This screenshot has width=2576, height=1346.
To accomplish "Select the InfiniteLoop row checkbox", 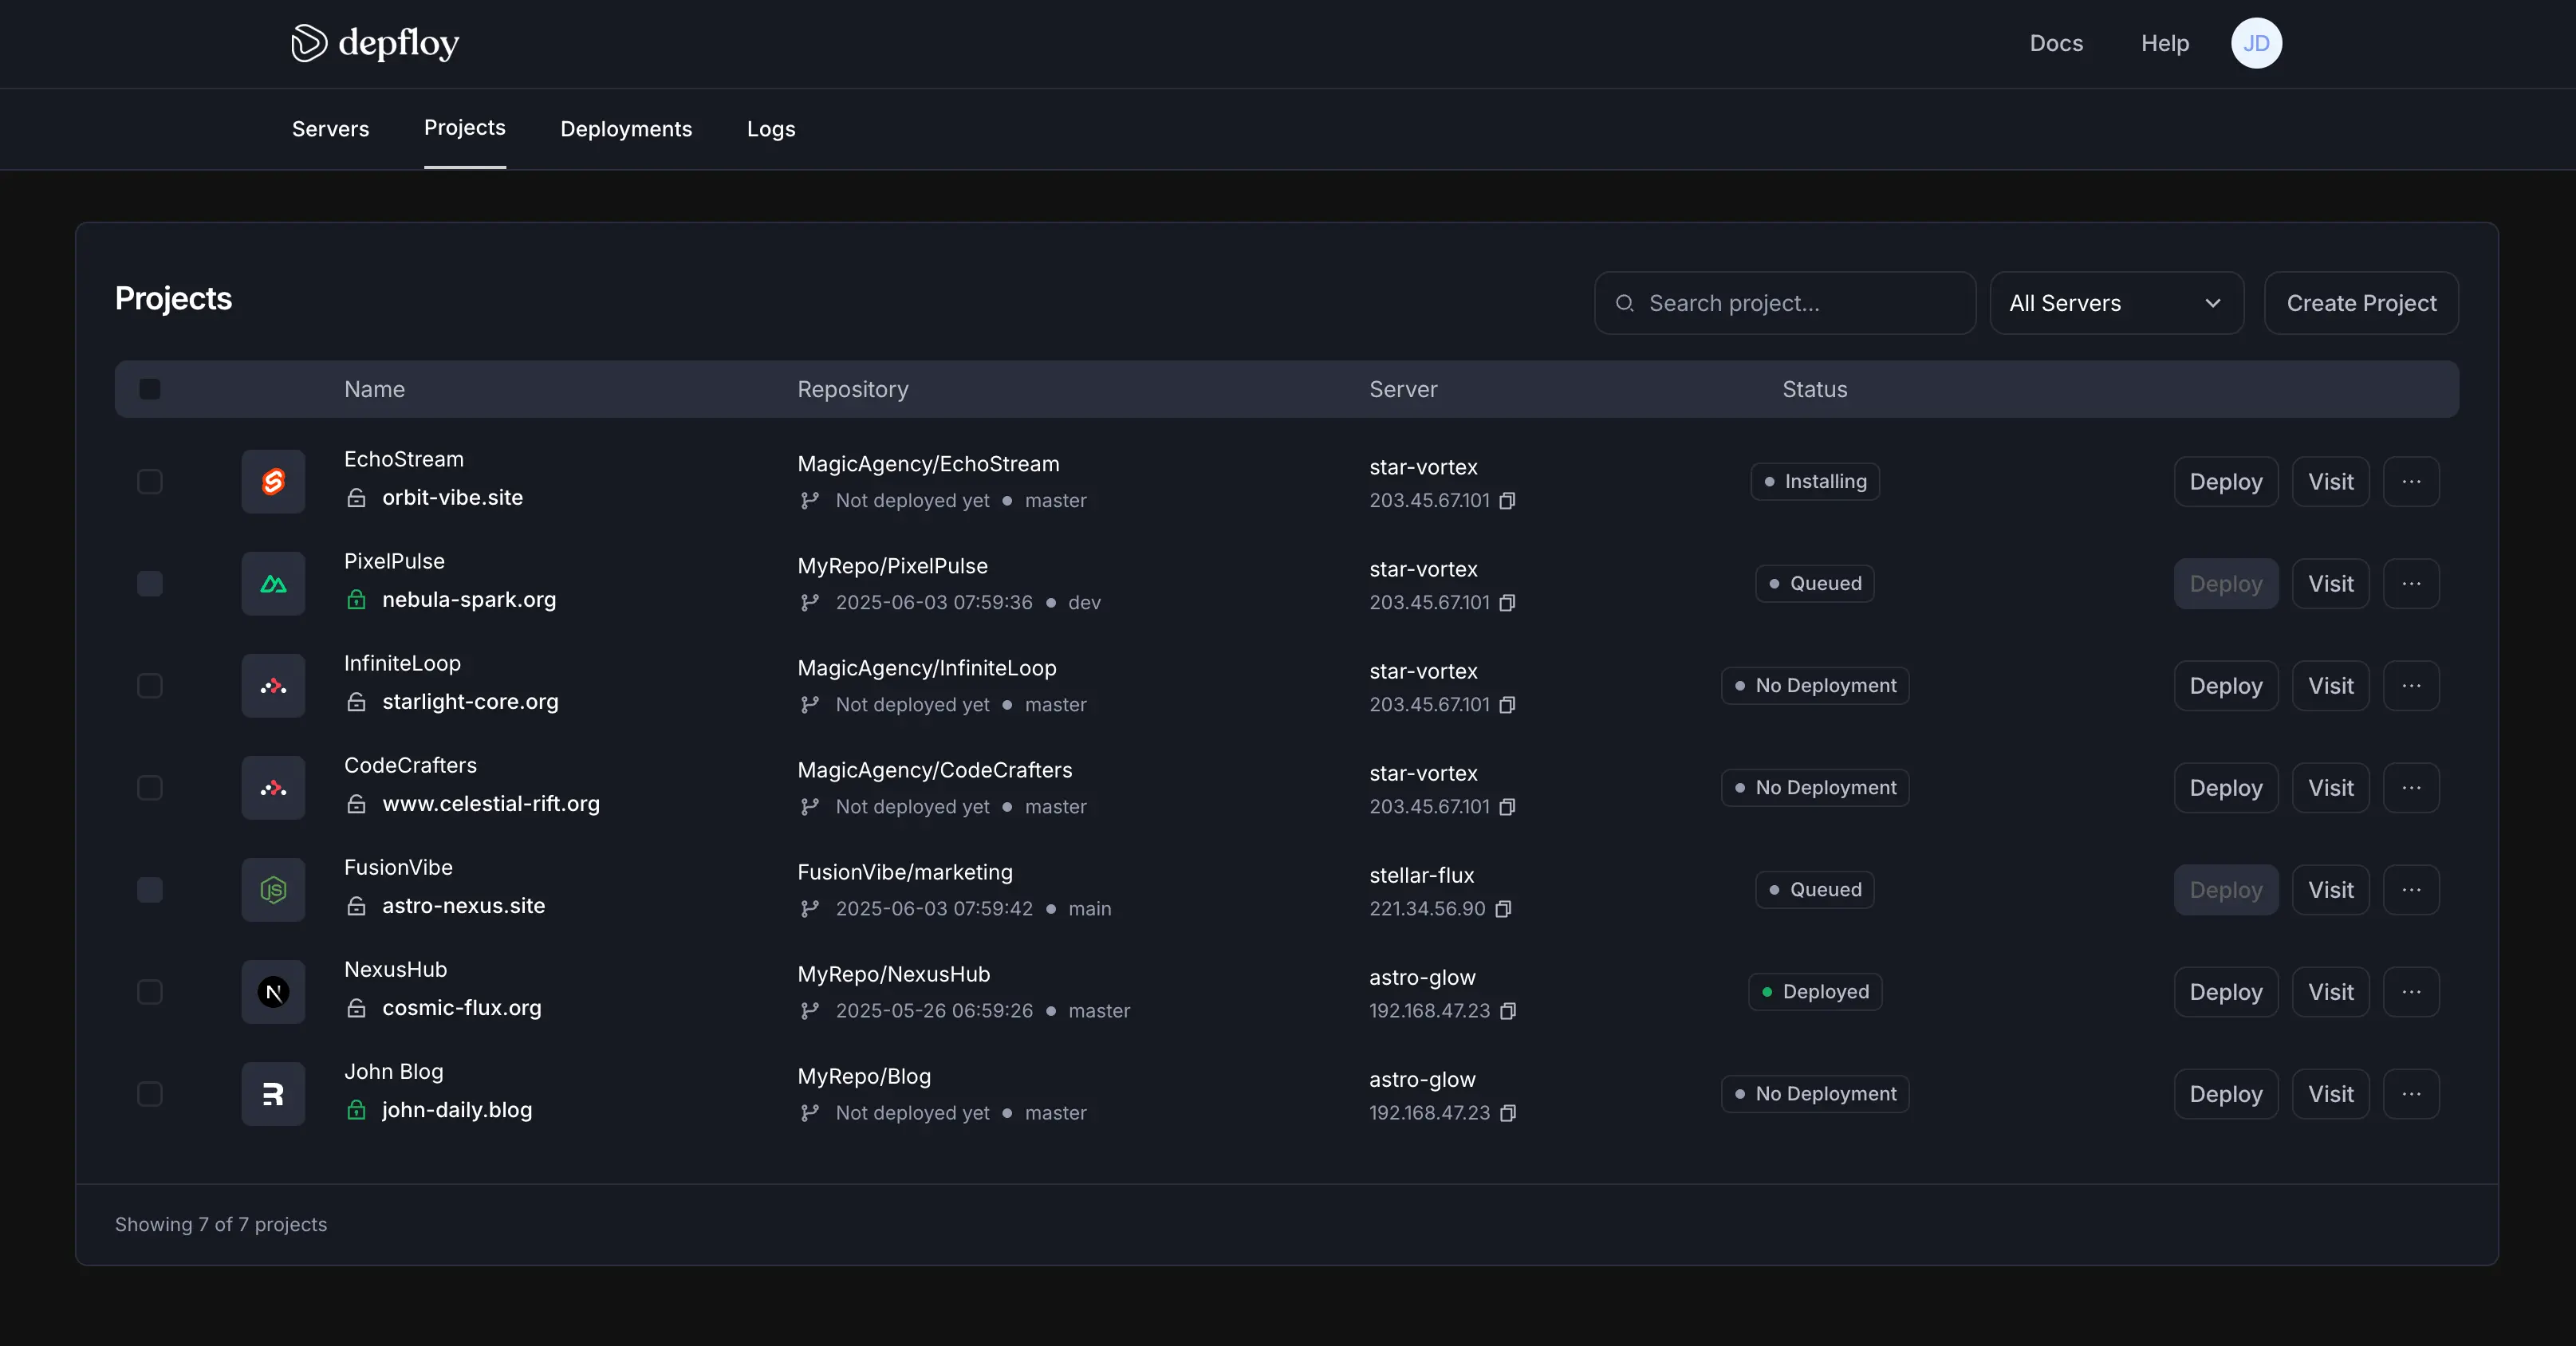I will (x=150, y=686).
